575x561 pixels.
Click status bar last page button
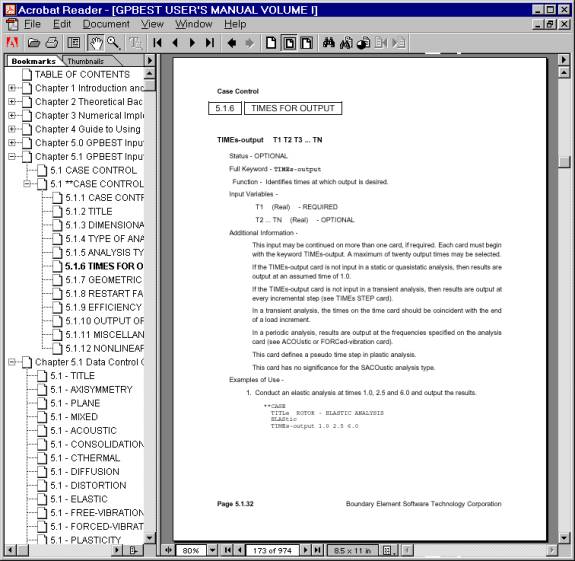click(x=318, y=550)
